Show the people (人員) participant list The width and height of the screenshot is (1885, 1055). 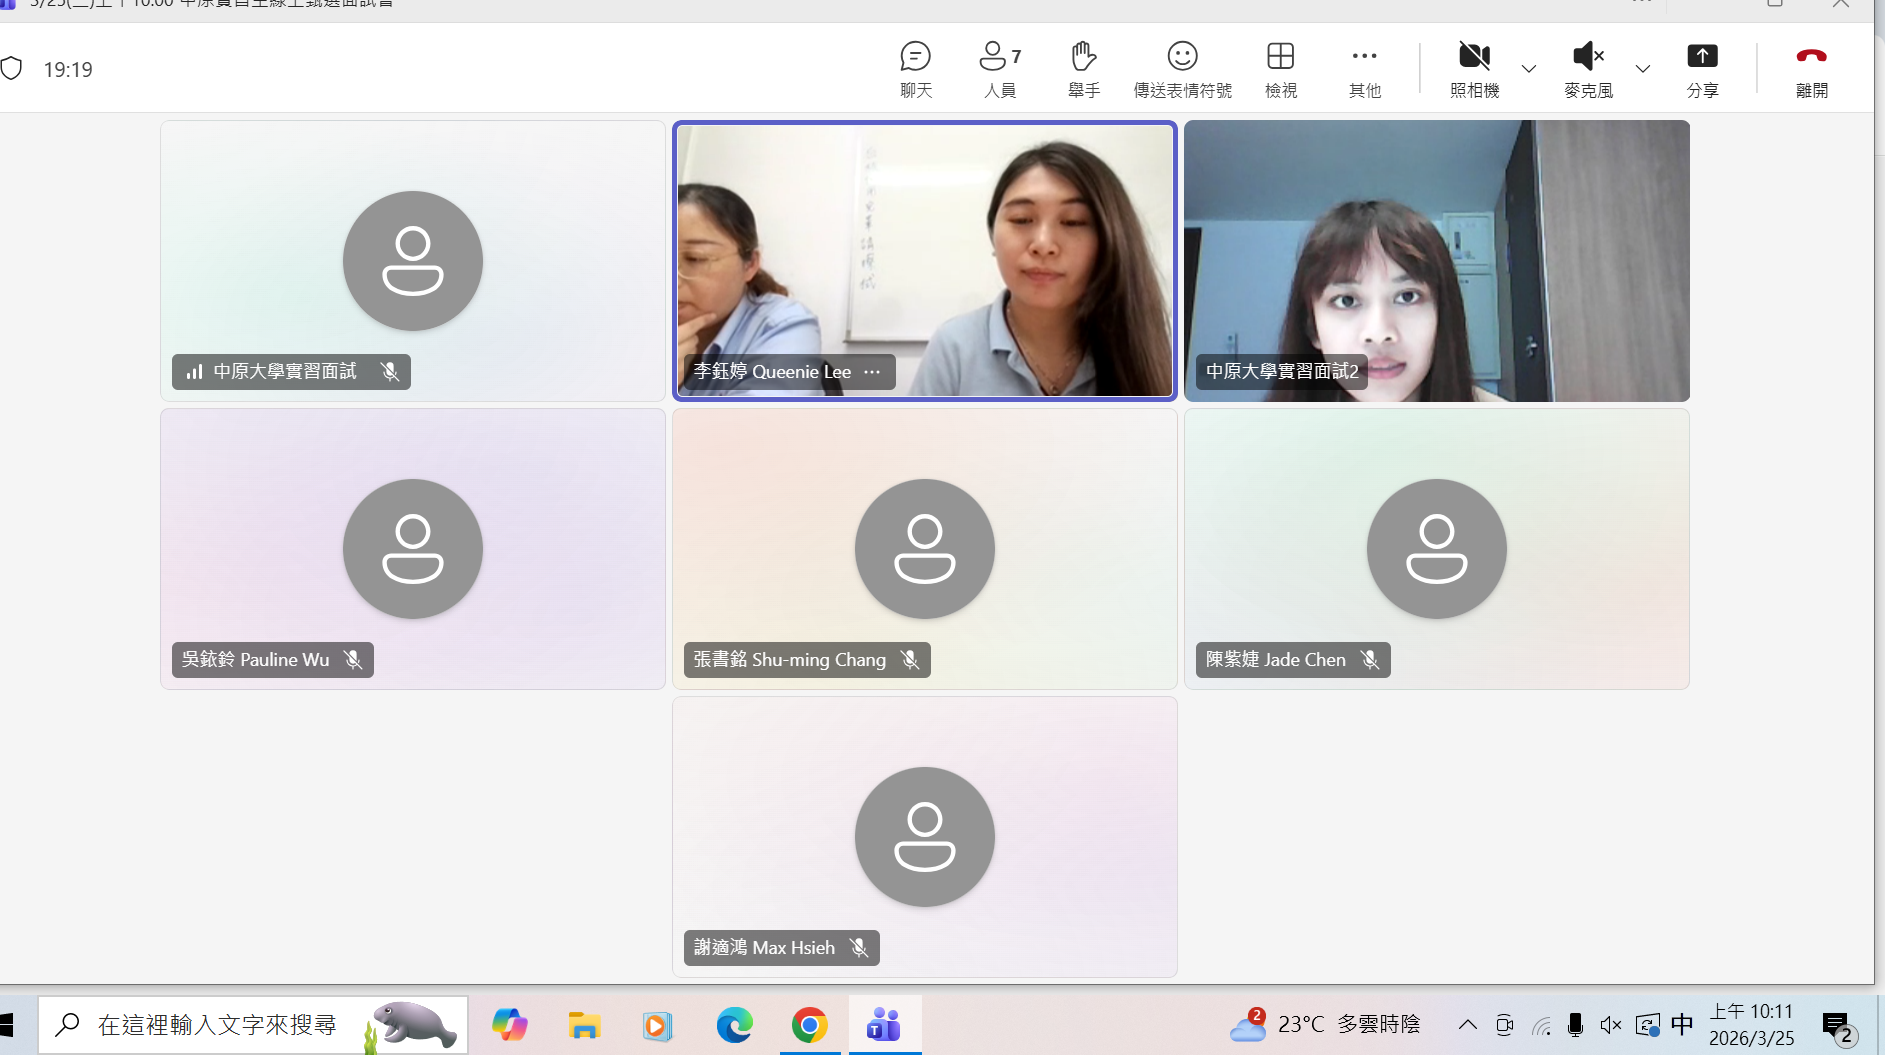[999, 68]
